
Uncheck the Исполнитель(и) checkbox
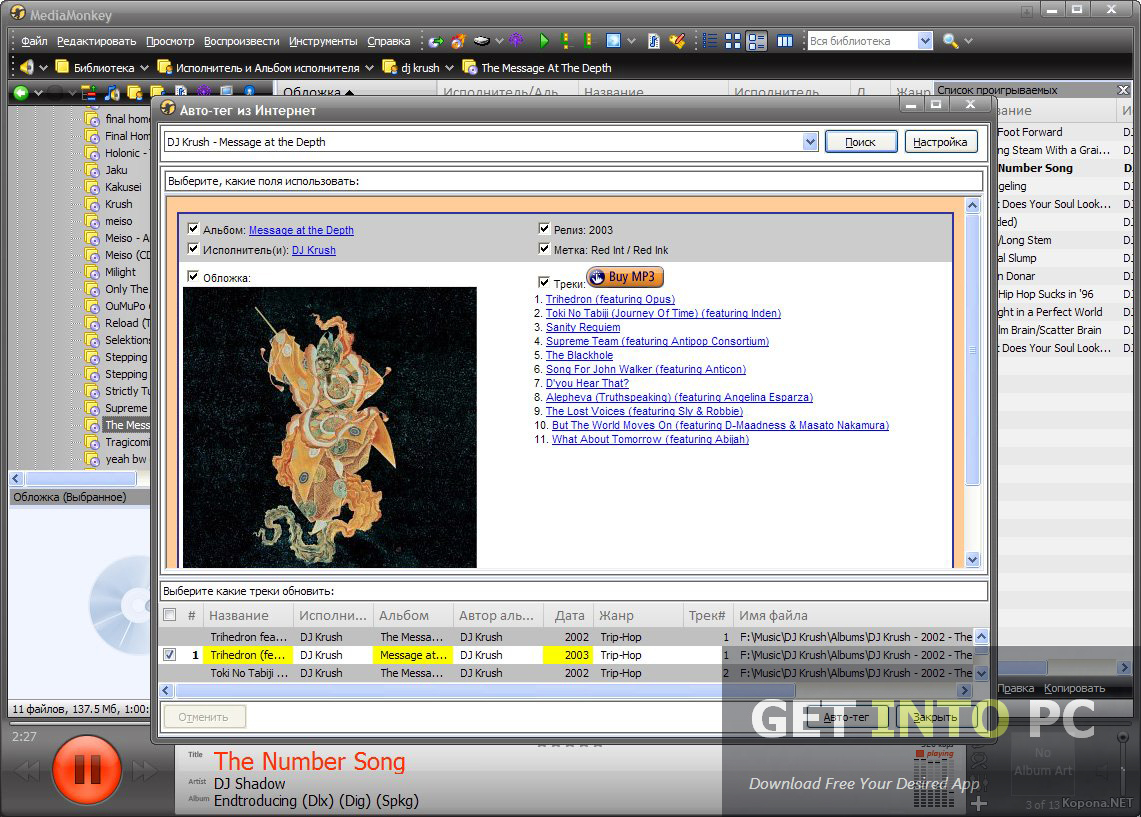pyautogui.click(x=193, y=249)
